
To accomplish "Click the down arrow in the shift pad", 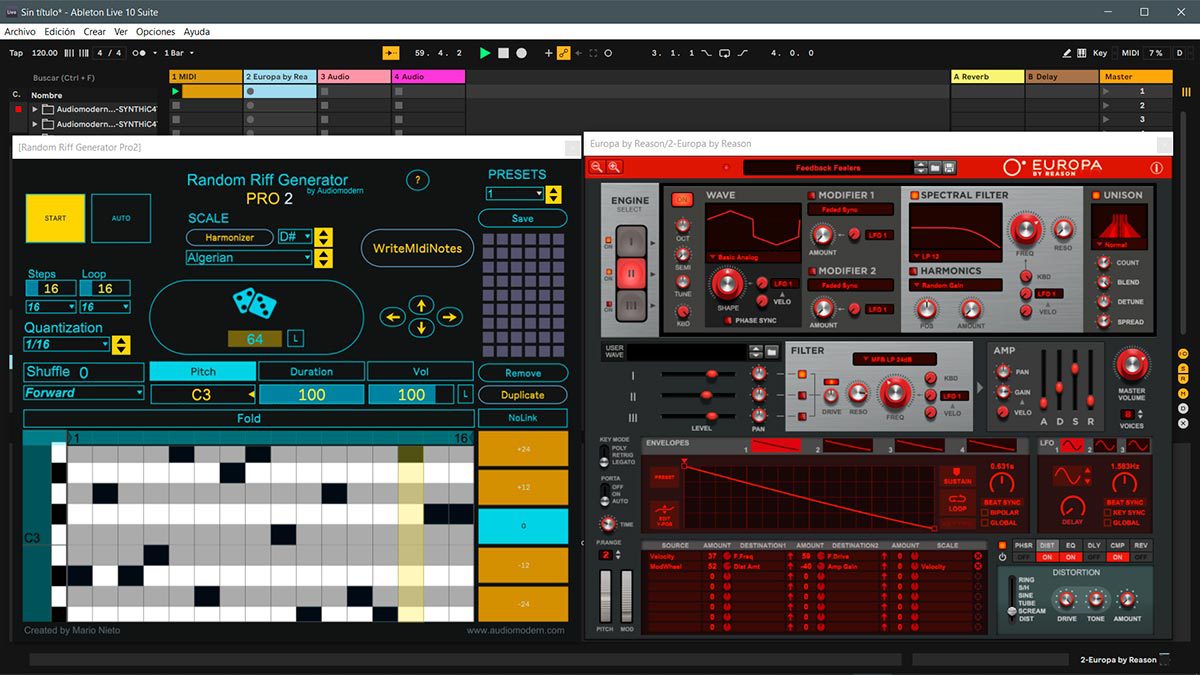I will 422,328.
